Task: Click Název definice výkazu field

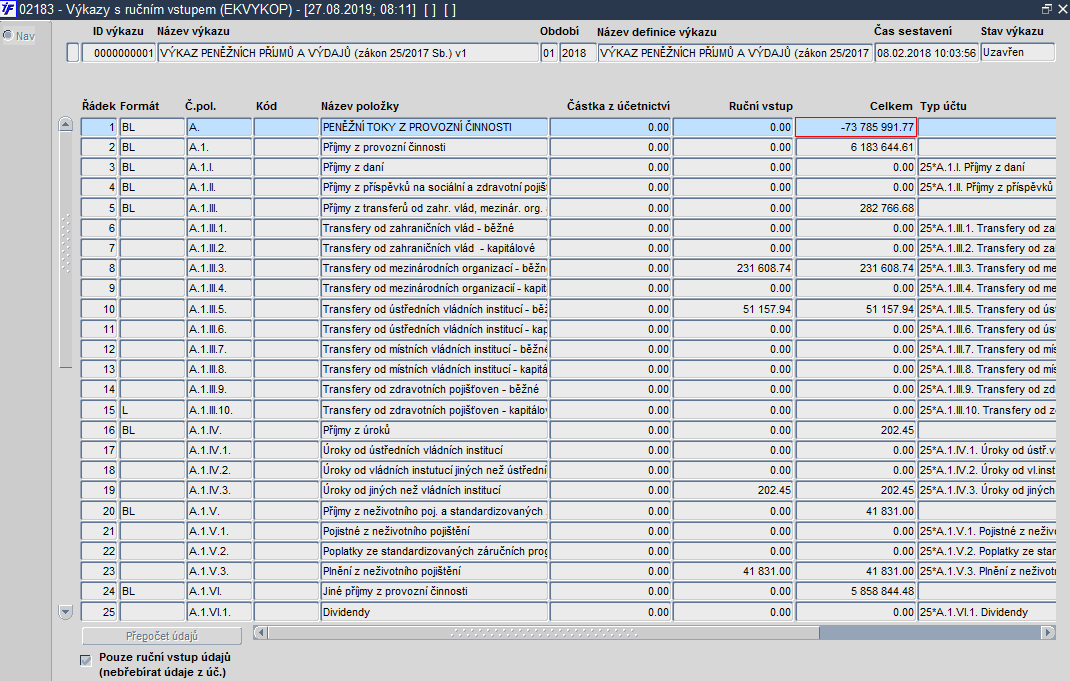Action: click(x=736, y=53)
